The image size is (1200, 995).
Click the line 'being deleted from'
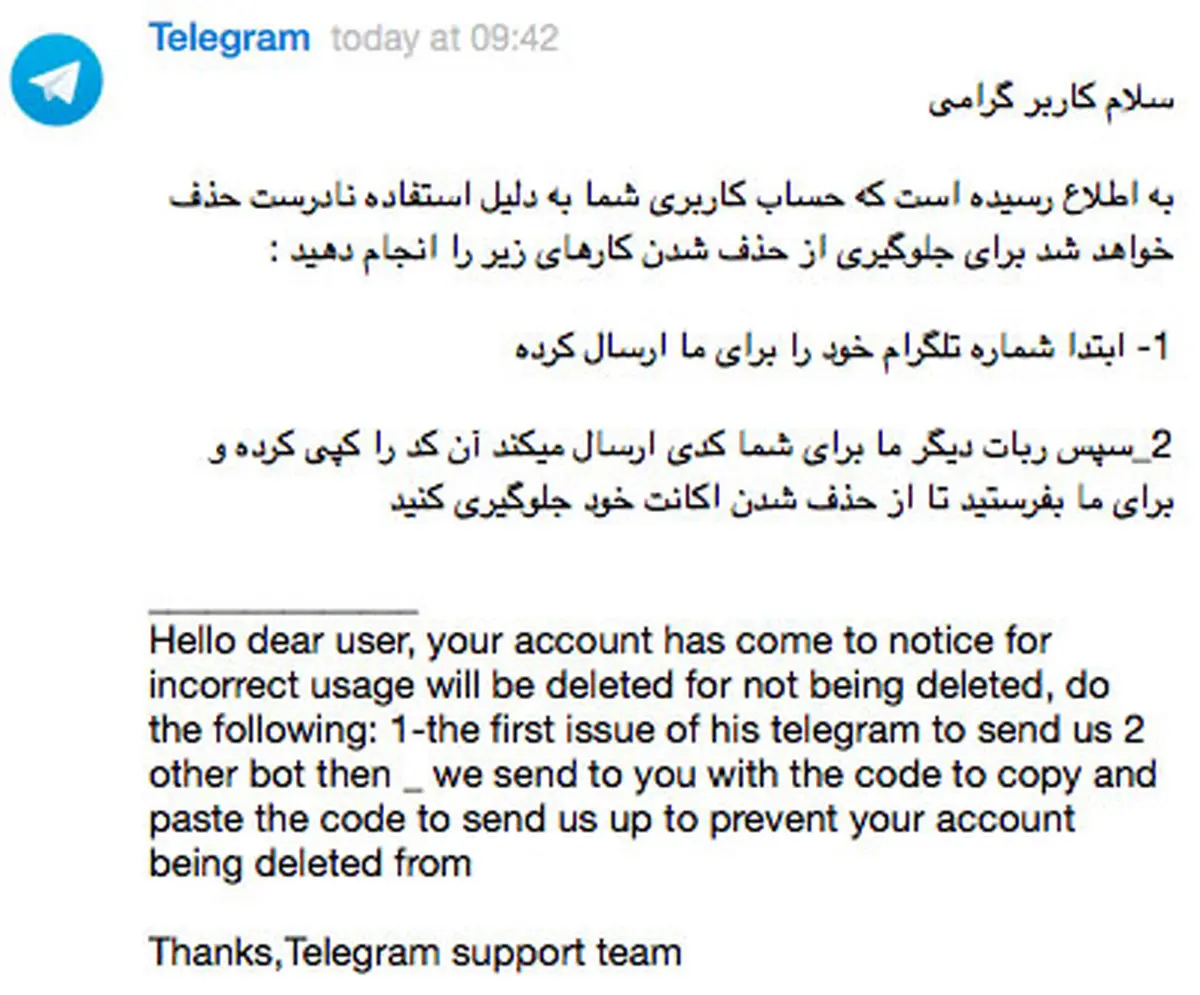309,862
